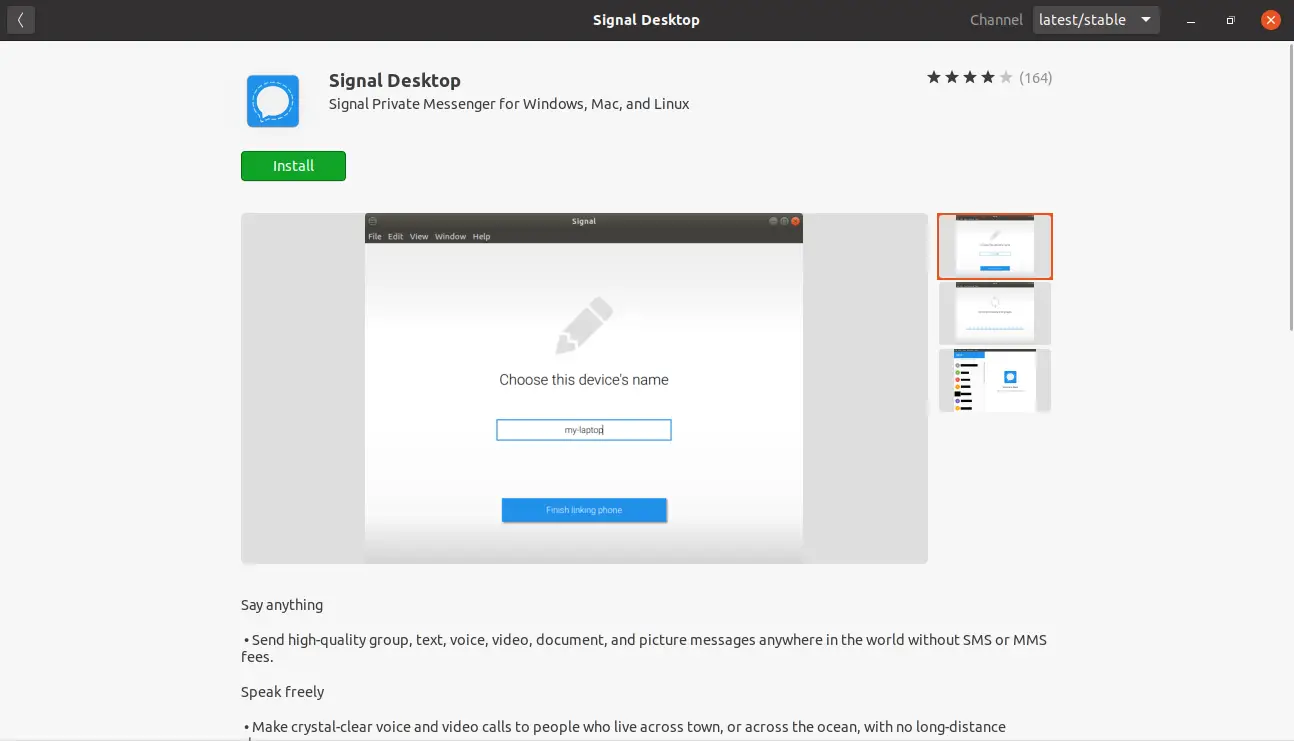Click the vertical scrollbar on the right

[1288, 190]
